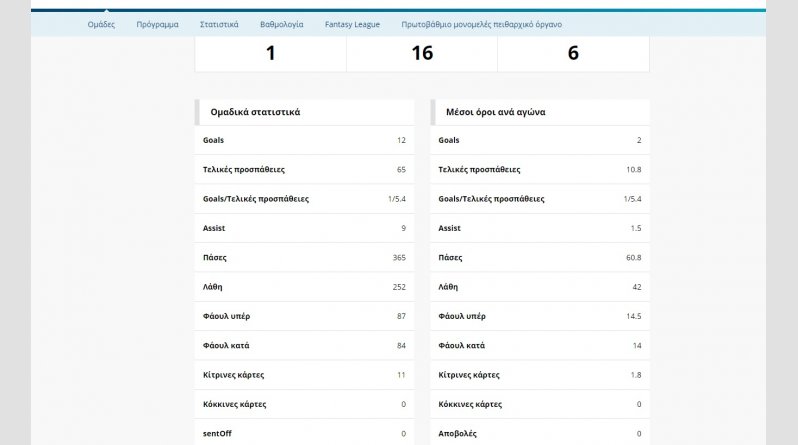The image size is (798, 445).
Task: Click Φάουλ υπέρ average row showing 14.5
Action: tap(540, 316)
